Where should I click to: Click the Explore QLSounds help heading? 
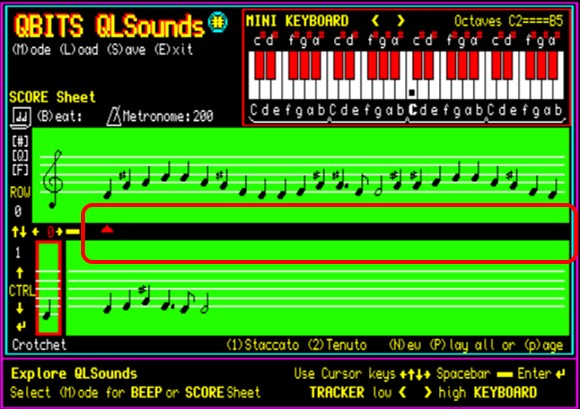74,373
